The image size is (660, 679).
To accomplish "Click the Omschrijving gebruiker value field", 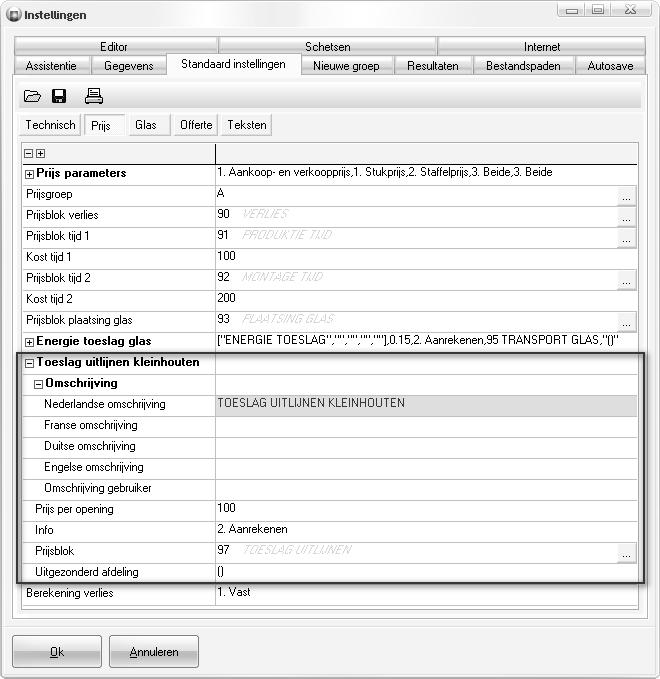I will pyautogui.click(x=426, y=489).
